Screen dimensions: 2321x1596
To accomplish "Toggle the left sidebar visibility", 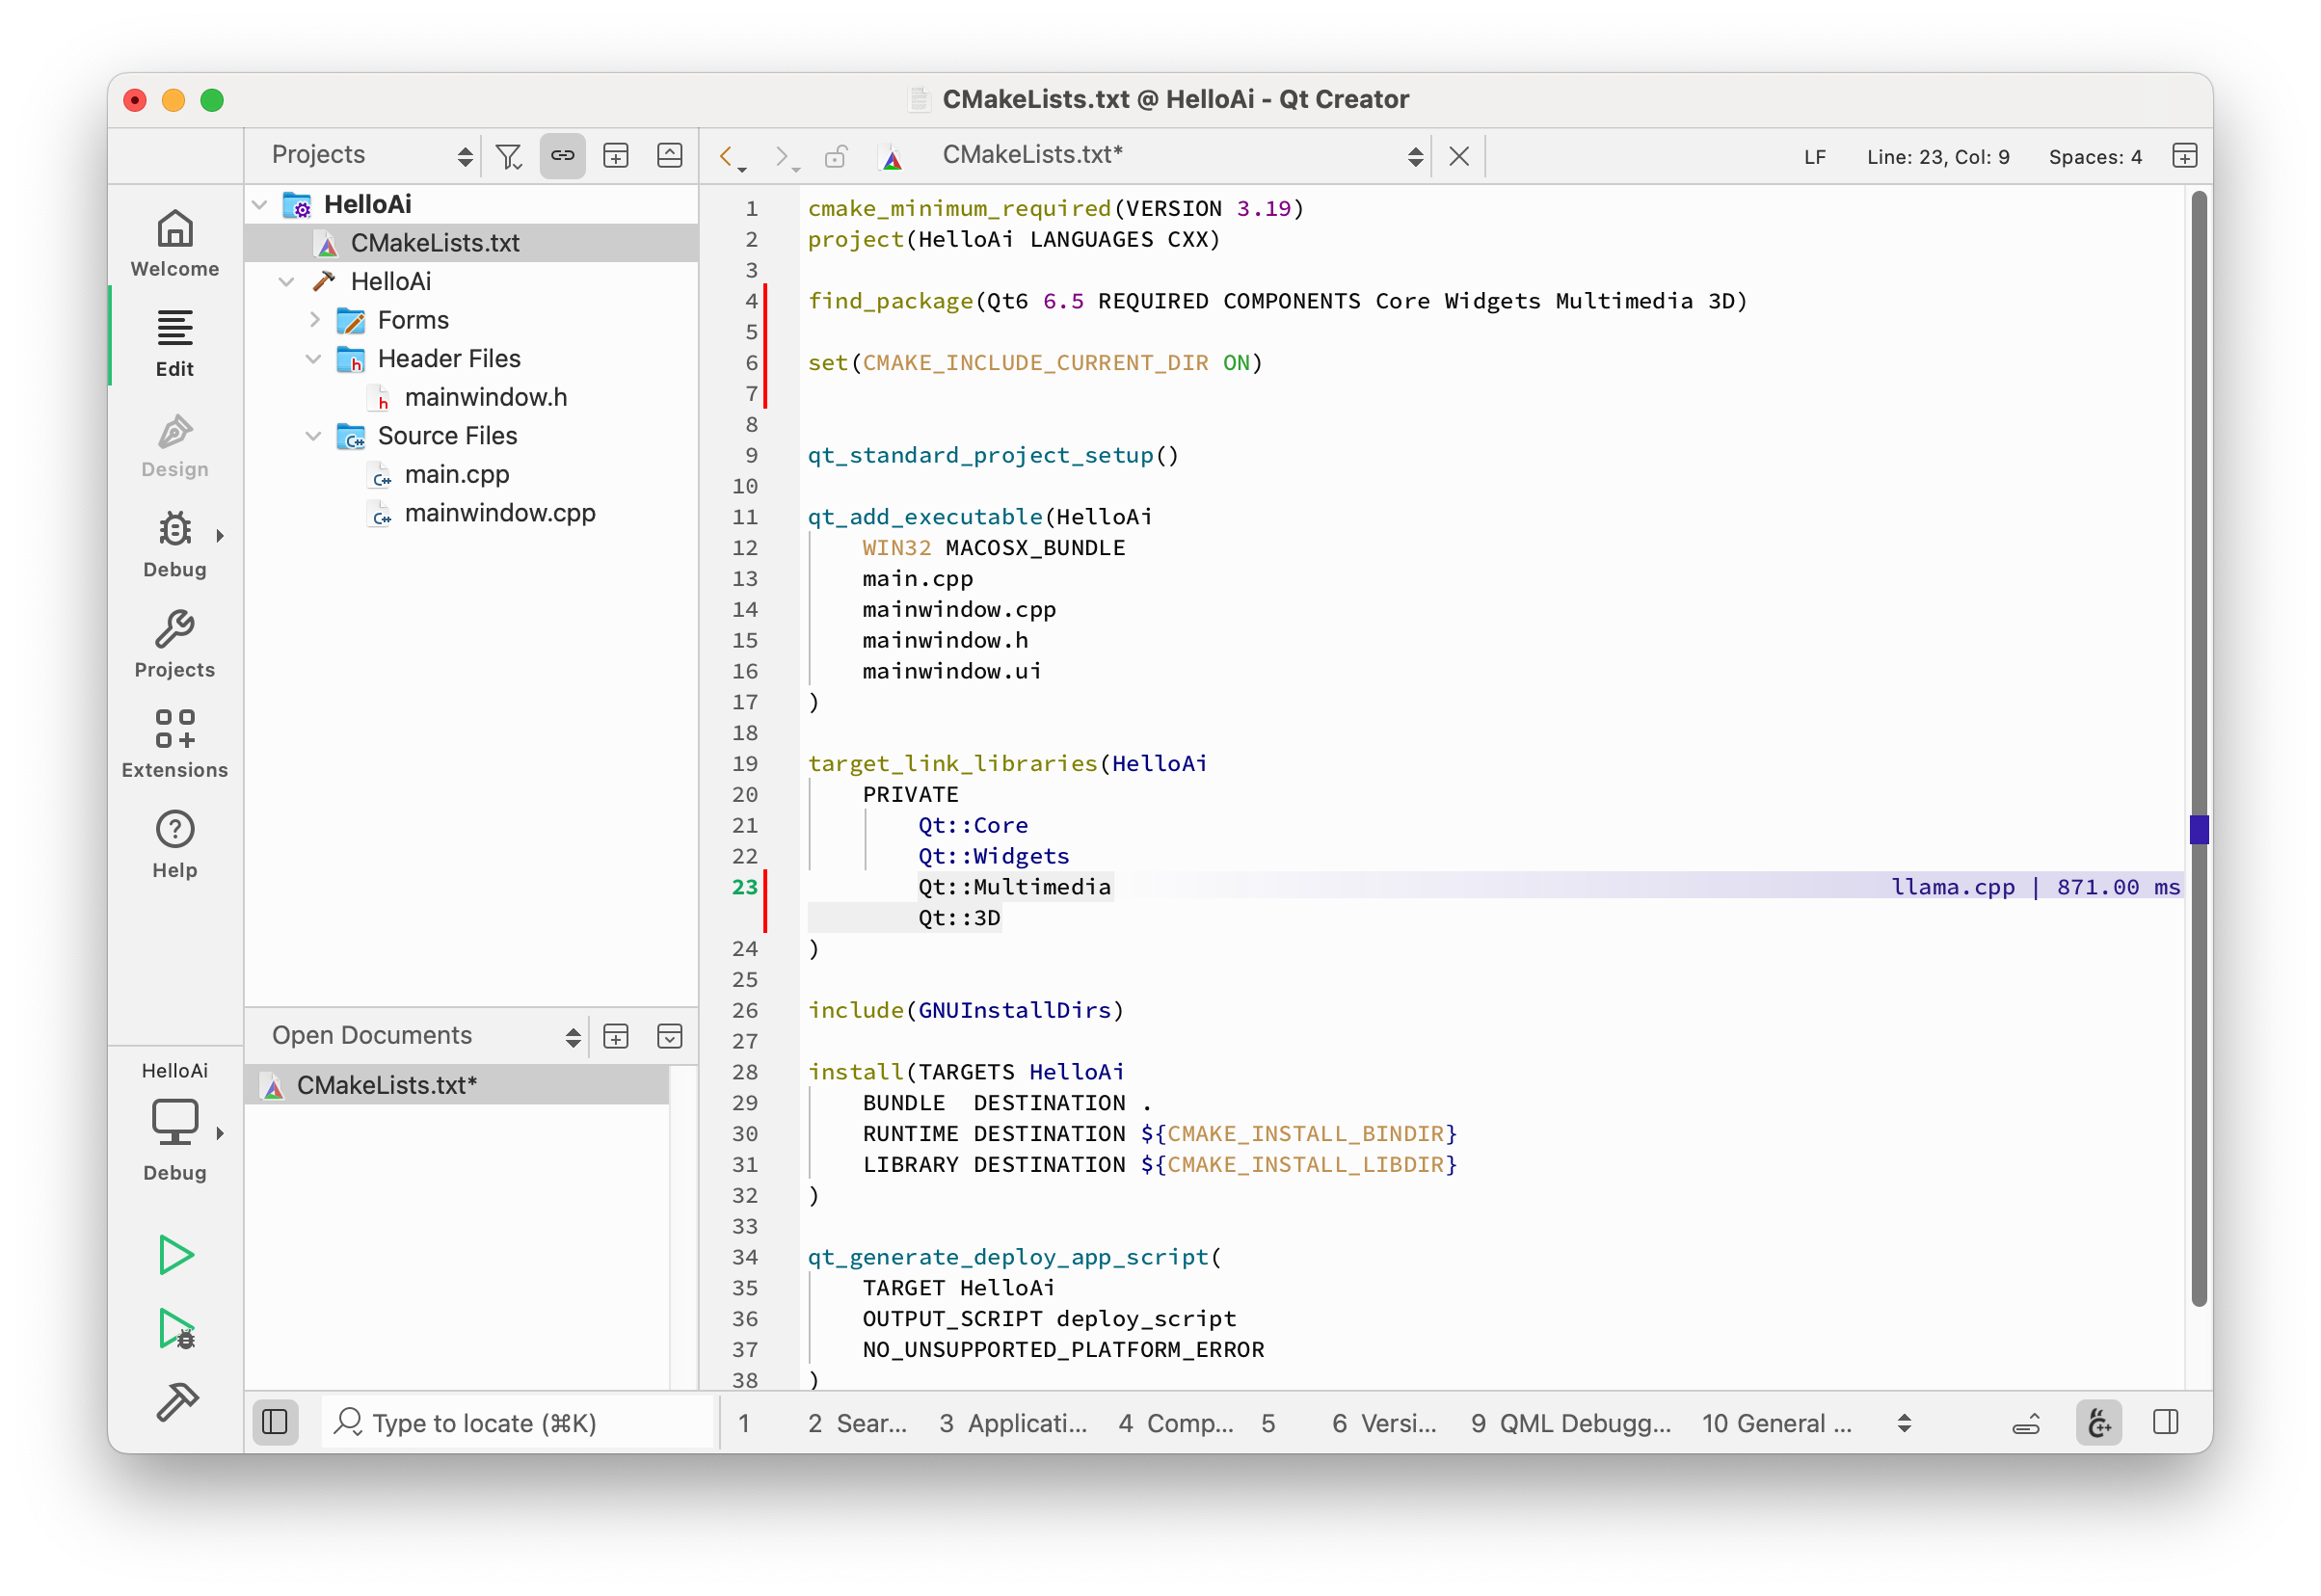I will [x=275, y=1422].
